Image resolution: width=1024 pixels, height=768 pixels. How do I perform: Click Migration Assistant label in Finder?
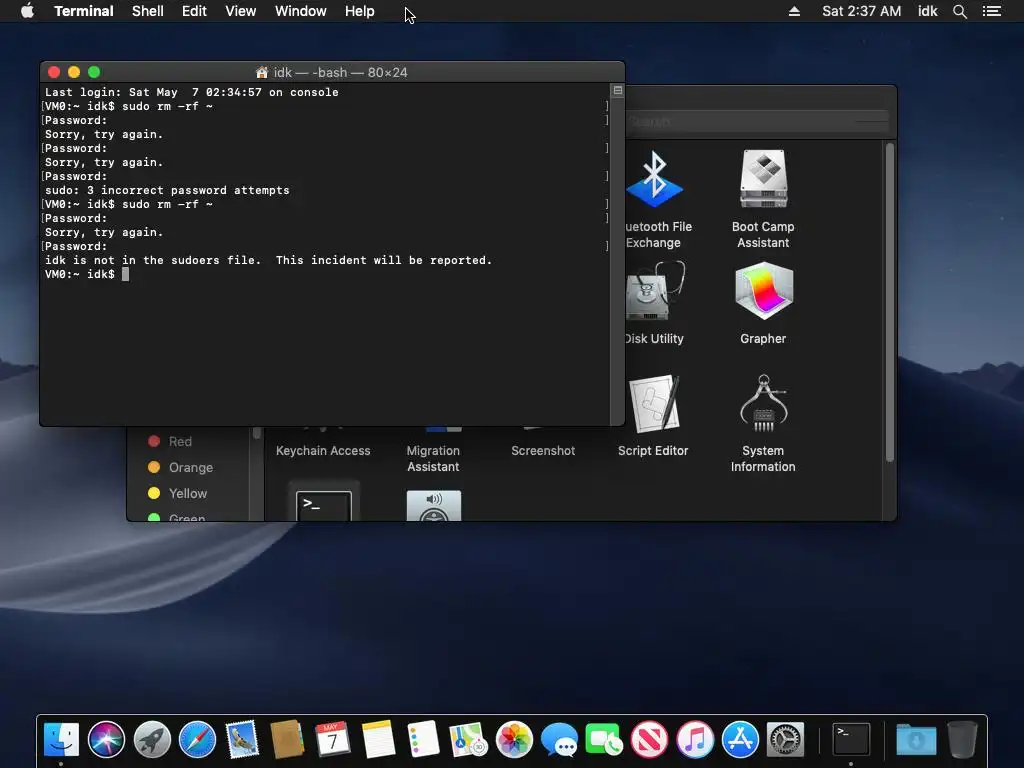tap(433, 458)
